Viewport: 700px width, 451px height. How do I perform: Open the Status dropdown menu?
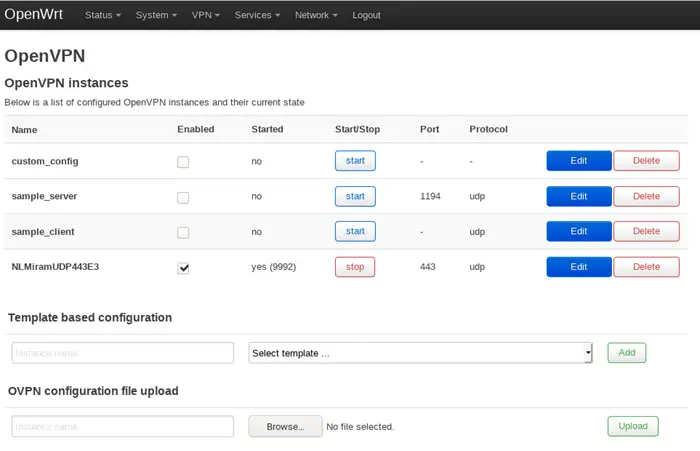coord(103,15)
